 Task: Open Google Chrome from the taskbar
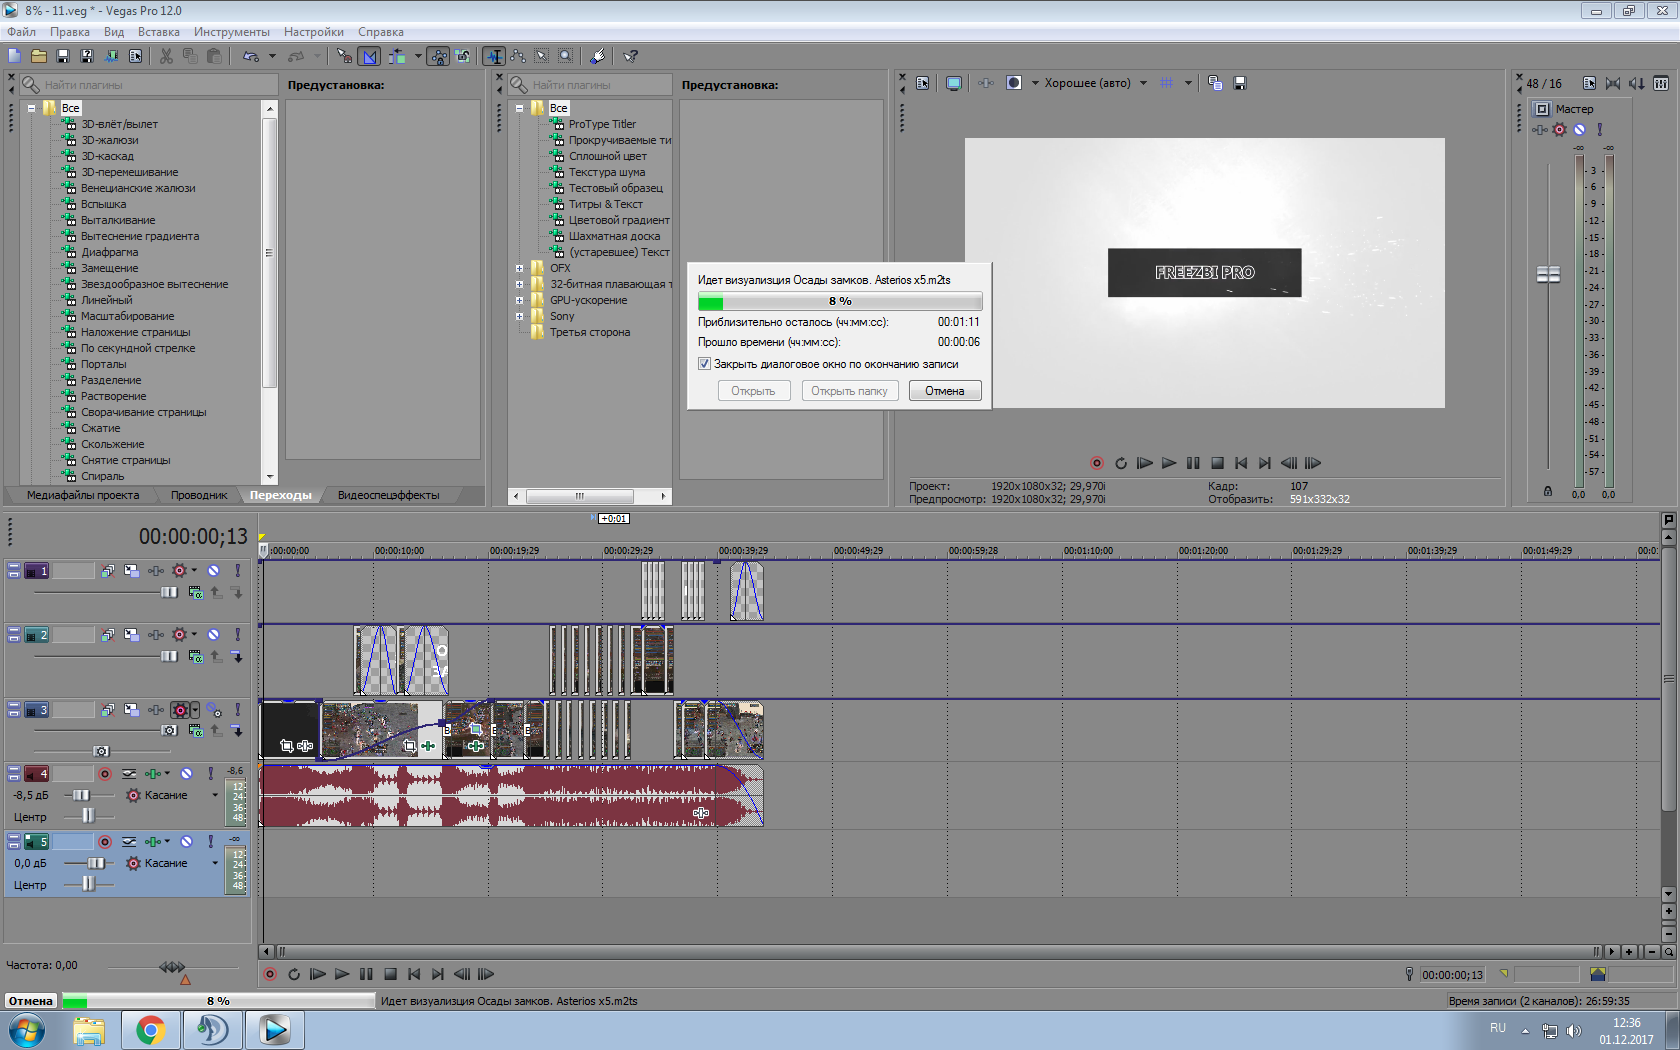151,1030
